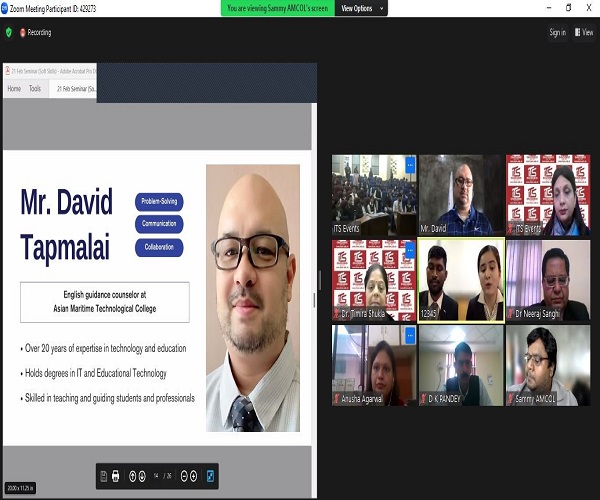Click the page size label in bottom-left corner
The image size is (600, 500).
coord(20,488)
